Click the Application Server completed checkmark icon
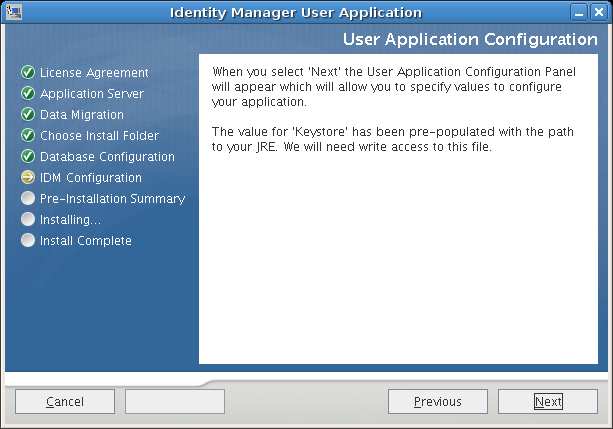The image size is (613, 429). tap(28, 94)
